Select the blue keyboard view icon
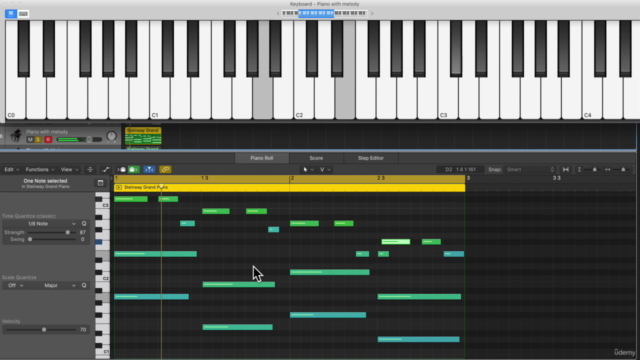The image size is (640, 360). 11,13
